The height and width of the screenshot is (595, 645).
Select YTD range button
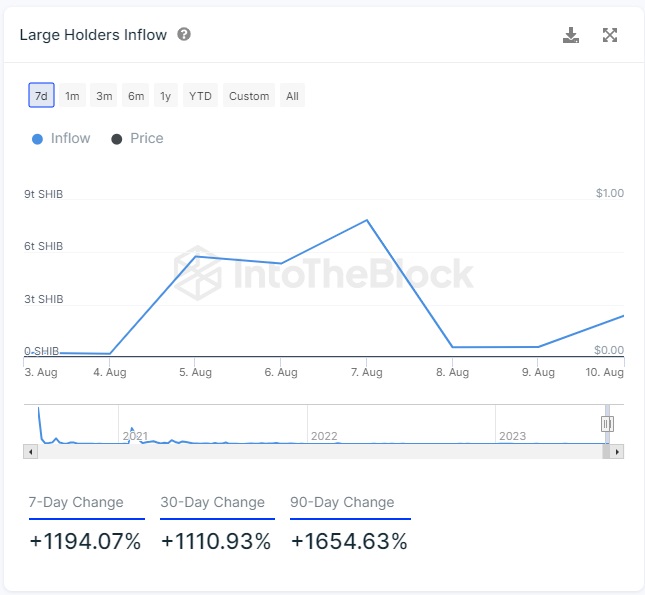[200, 95]
